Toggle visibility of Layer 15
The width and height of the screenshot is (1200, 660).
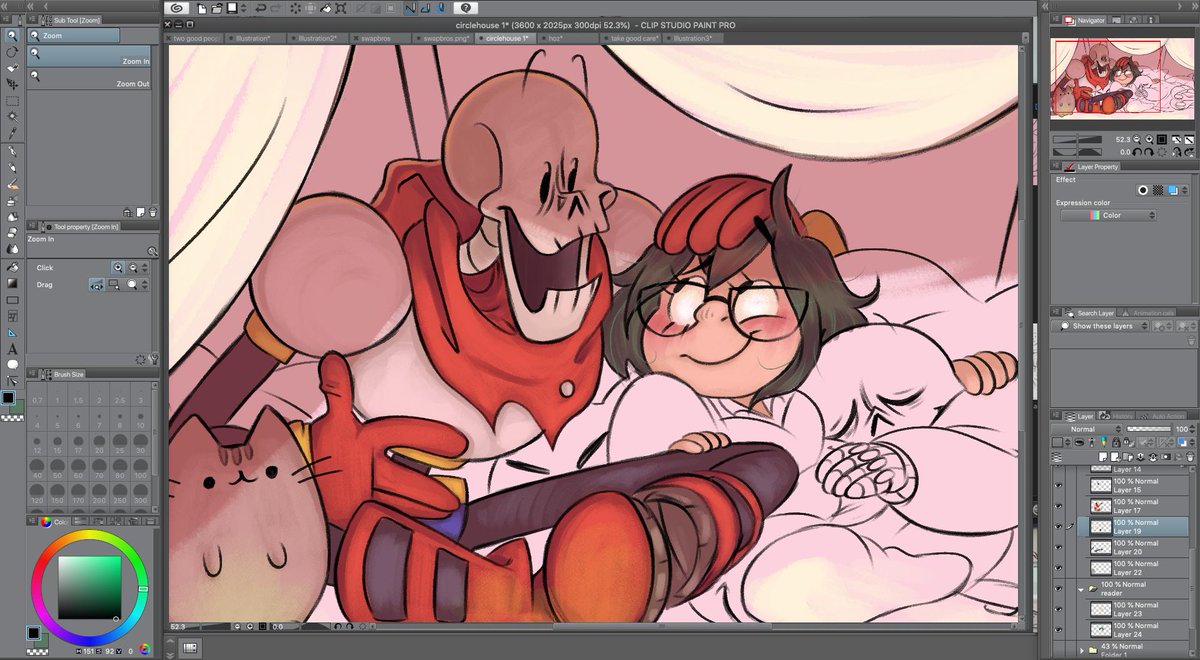coord(1059,485)
